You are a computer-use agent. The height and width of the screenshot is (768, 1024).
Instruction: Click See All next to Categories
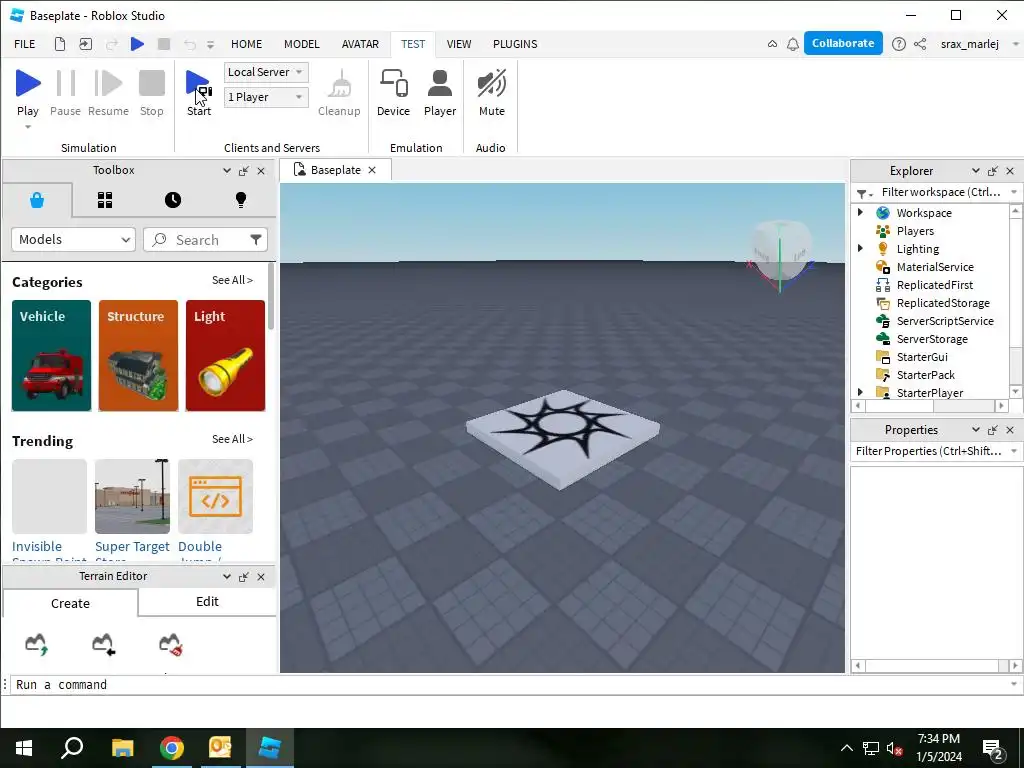tap(232, 280)
